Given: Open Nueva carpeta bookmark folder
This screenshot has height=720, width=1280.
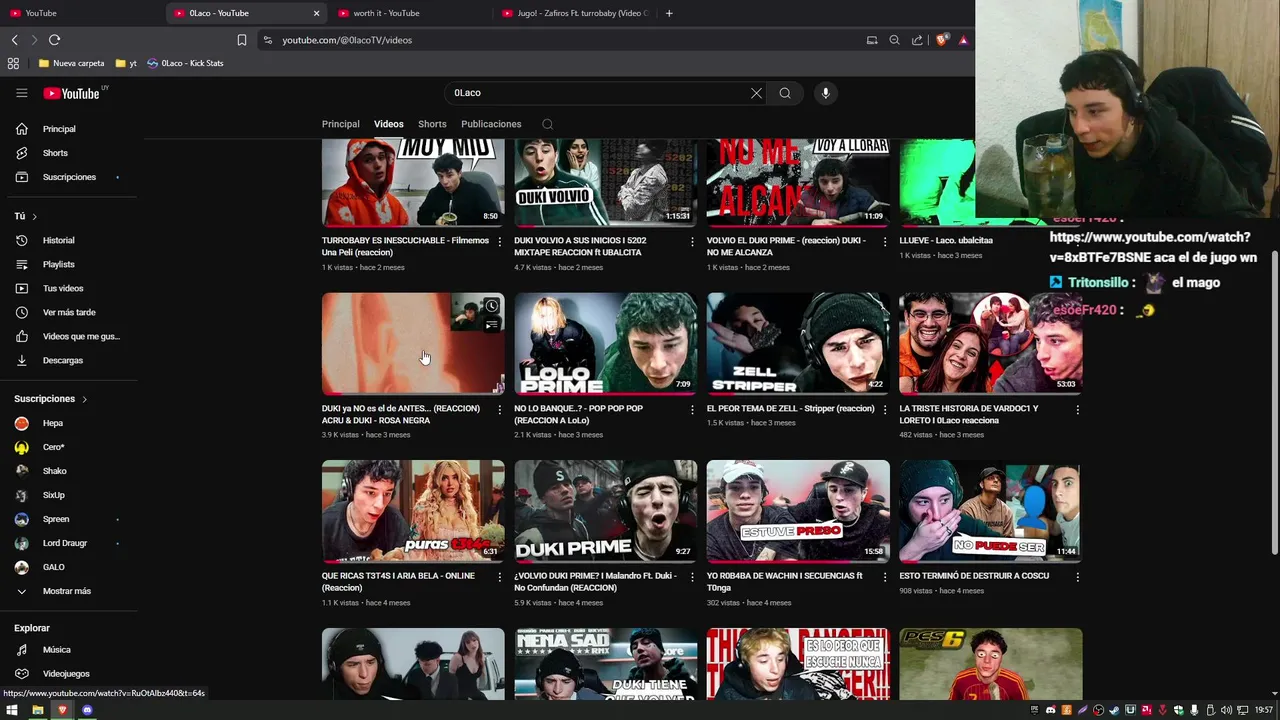Looking at the screenshot, I should pyautogui.click(x=71, y=63).
